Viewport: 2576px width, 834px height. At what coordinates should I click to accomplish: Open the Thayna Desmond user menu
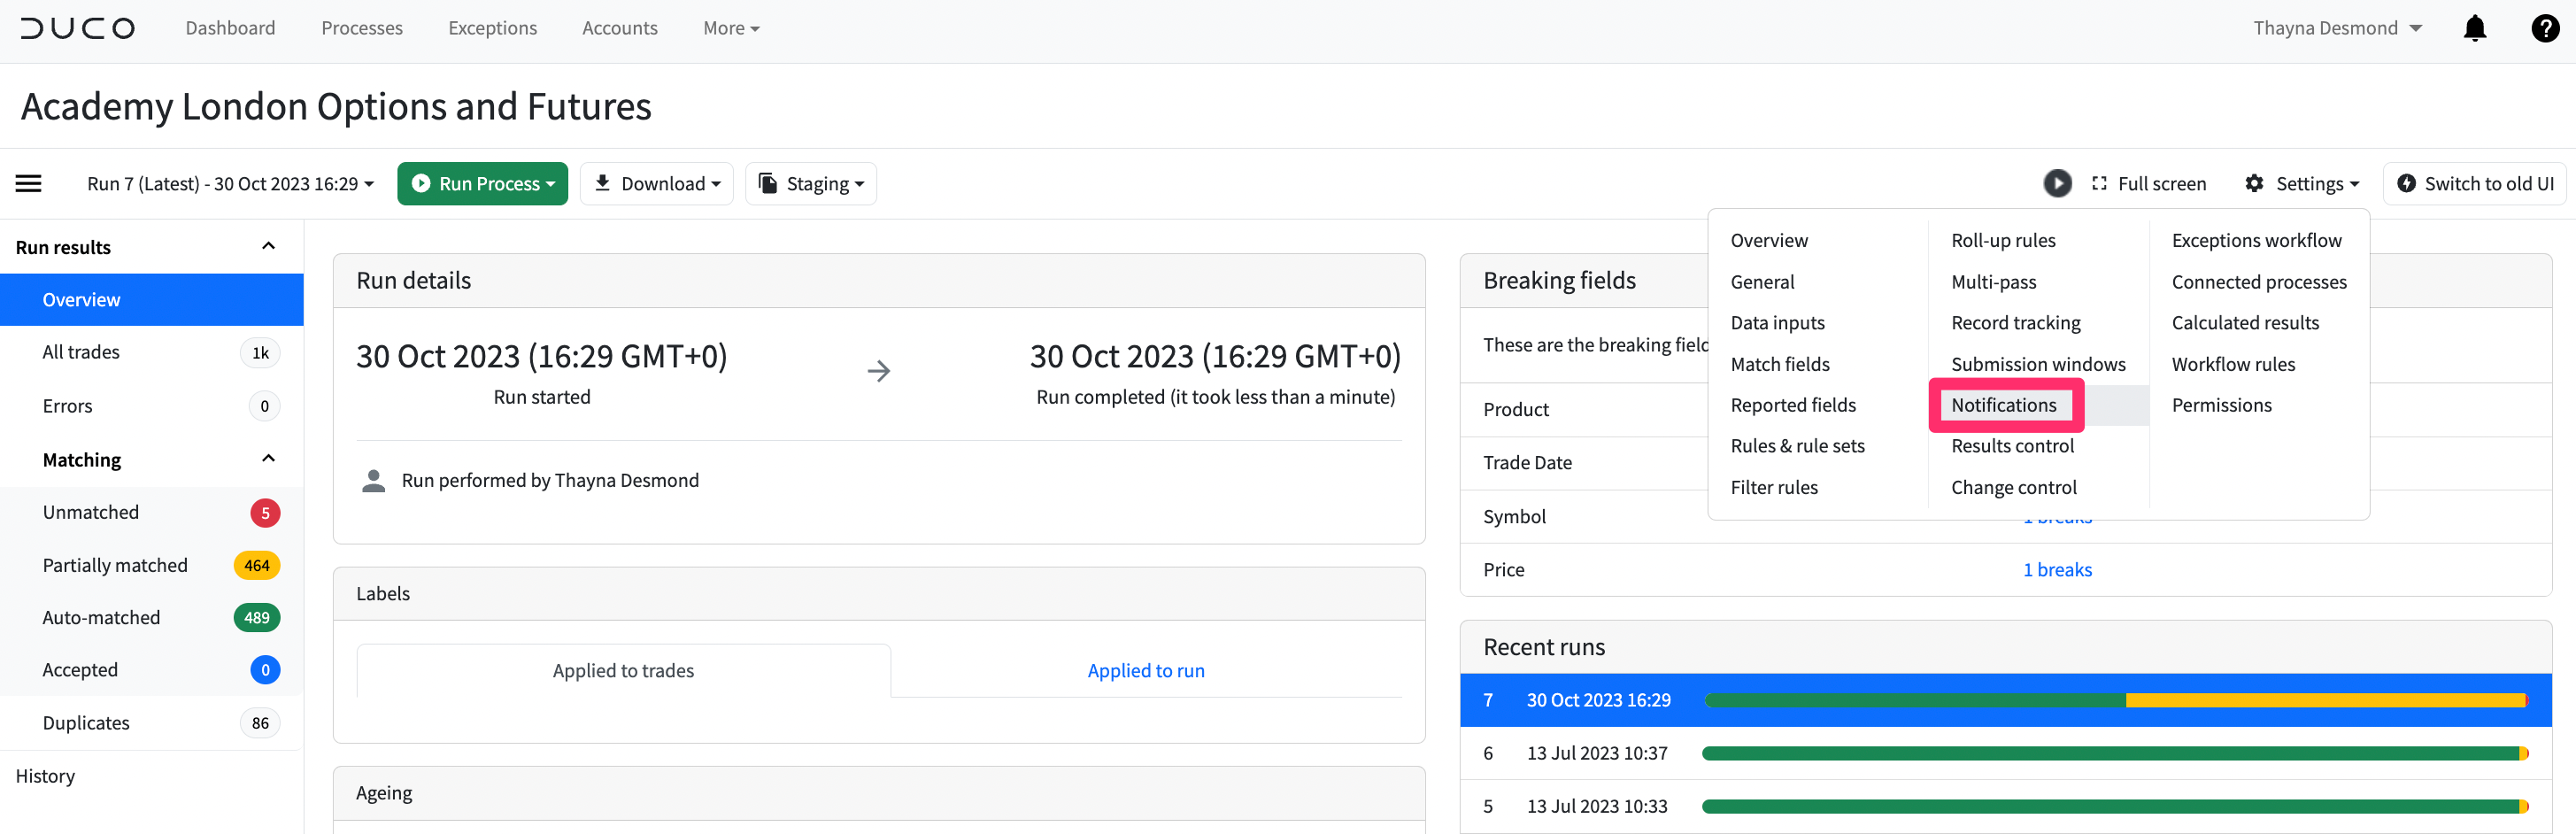point(2337,28)
